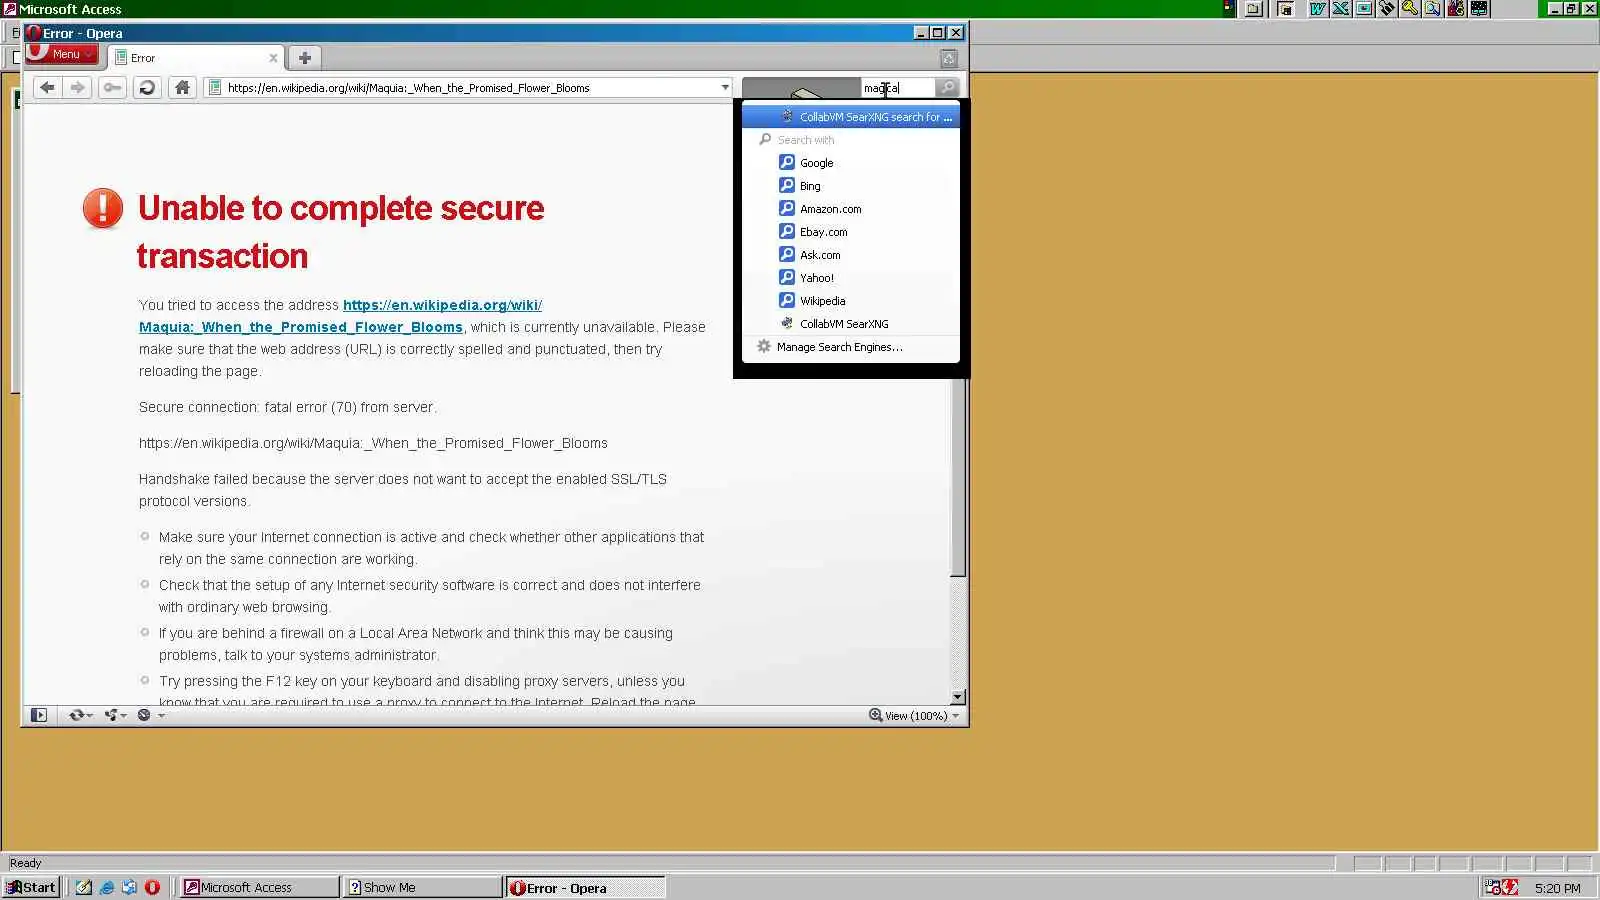Click the search field containing 'magical'
Image resolution: width=1600 pixels, height=900 pixels.
pyautogui.click(x=897, y=88)
